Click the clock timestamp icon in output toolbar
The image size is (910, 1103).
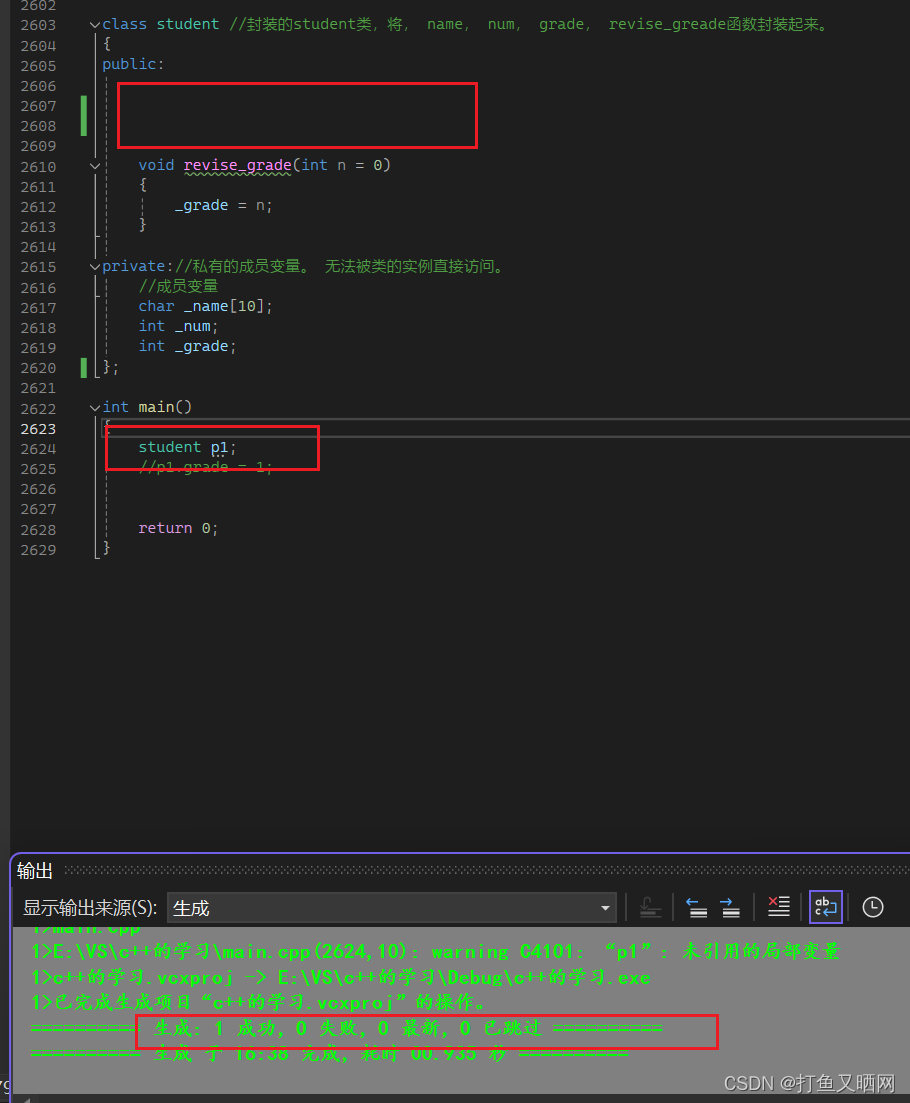tap(873, 907)
